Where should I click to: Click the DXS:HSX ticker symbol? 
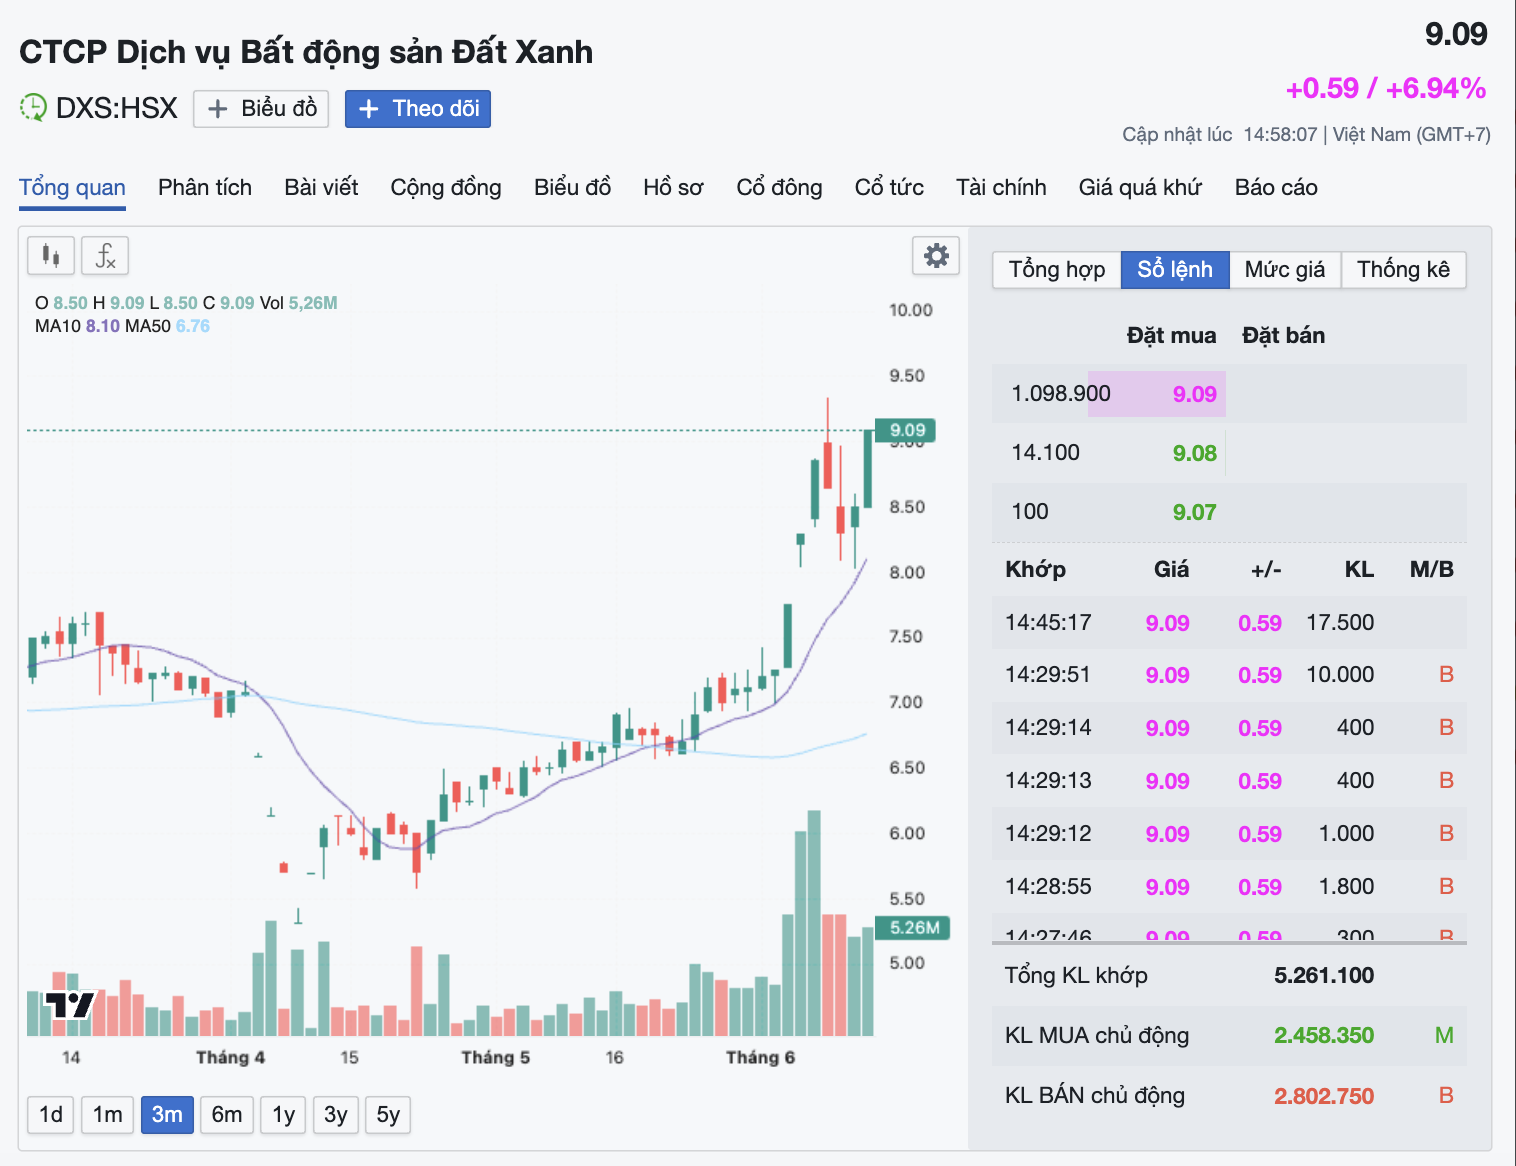[116, 108]
